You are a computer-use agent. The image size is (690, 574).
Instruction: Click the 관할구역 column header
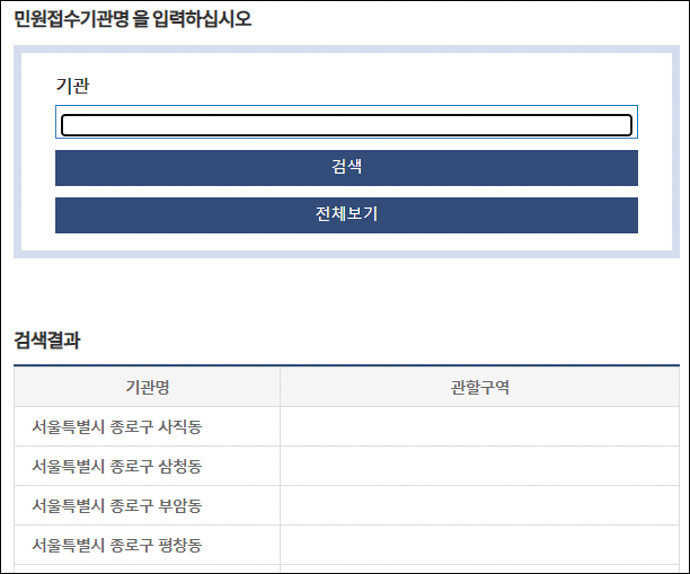(x=480, y=387)
